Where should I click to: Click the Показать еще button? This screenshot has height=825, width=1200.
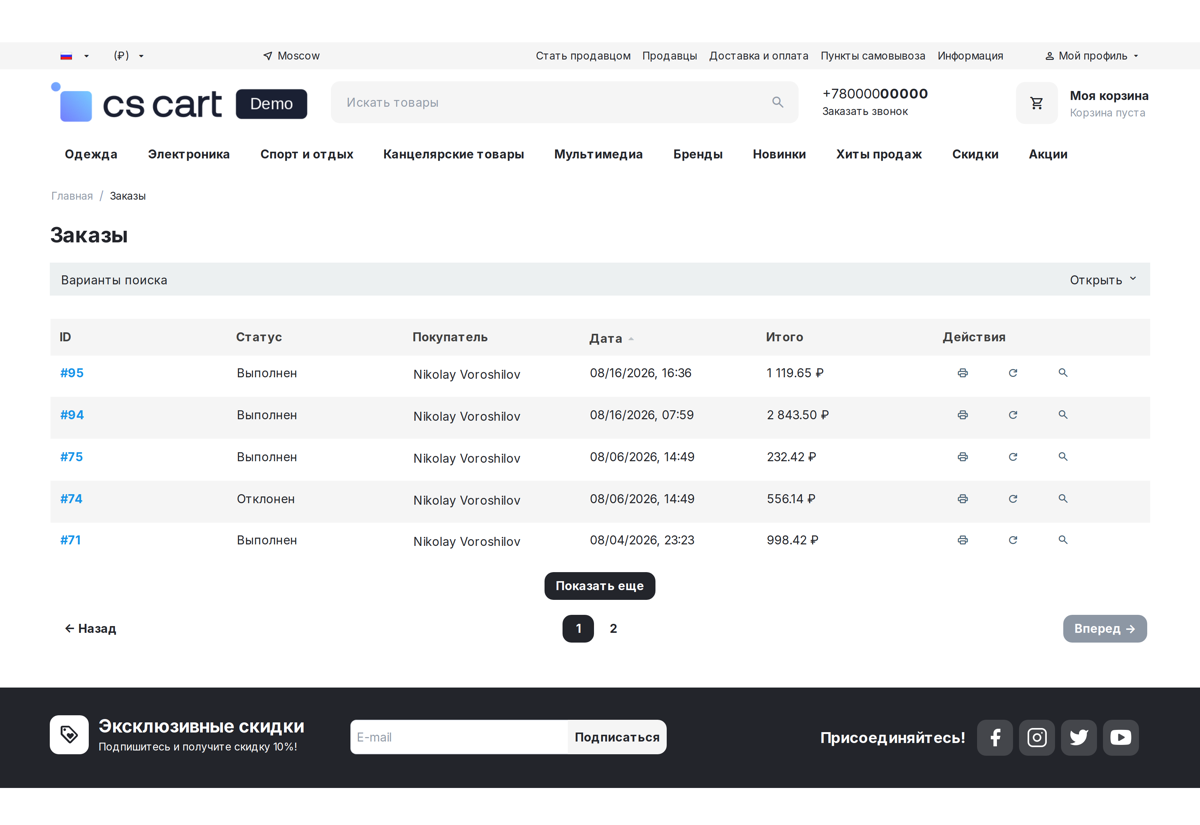(600, 586)
